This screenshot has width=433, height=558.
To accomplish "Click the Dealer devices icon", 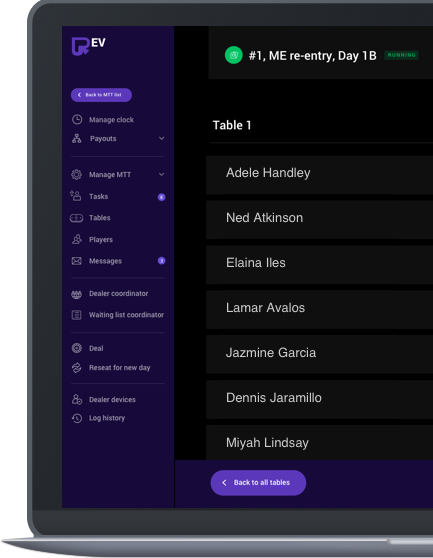I will tap(77, 399).
